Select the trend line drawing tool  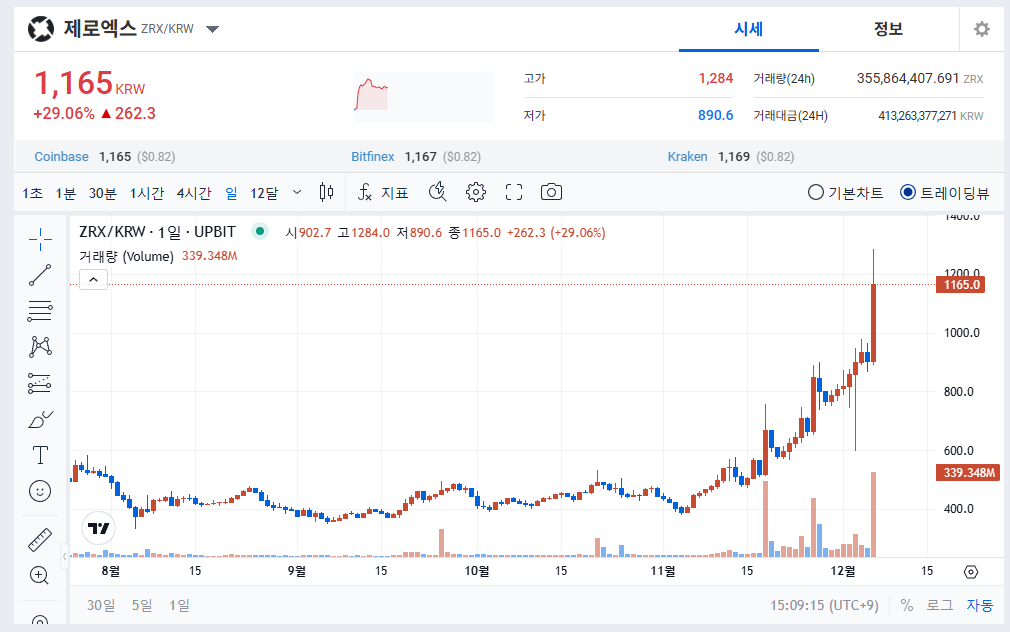(40, 275)
